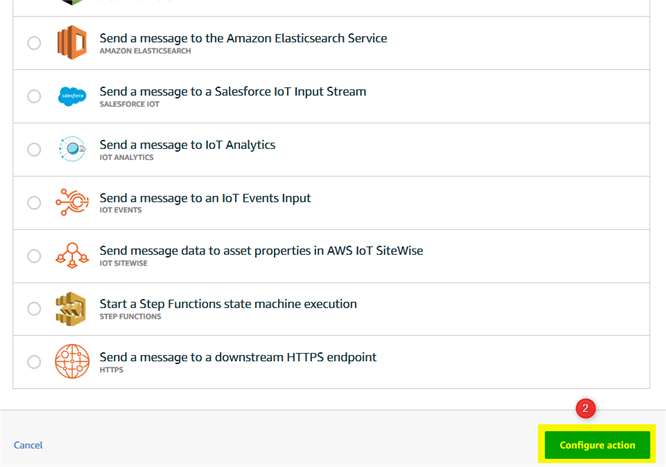
Task: Click 'Start a Step Functions state machine execution' text
Action: pos(228,304)
